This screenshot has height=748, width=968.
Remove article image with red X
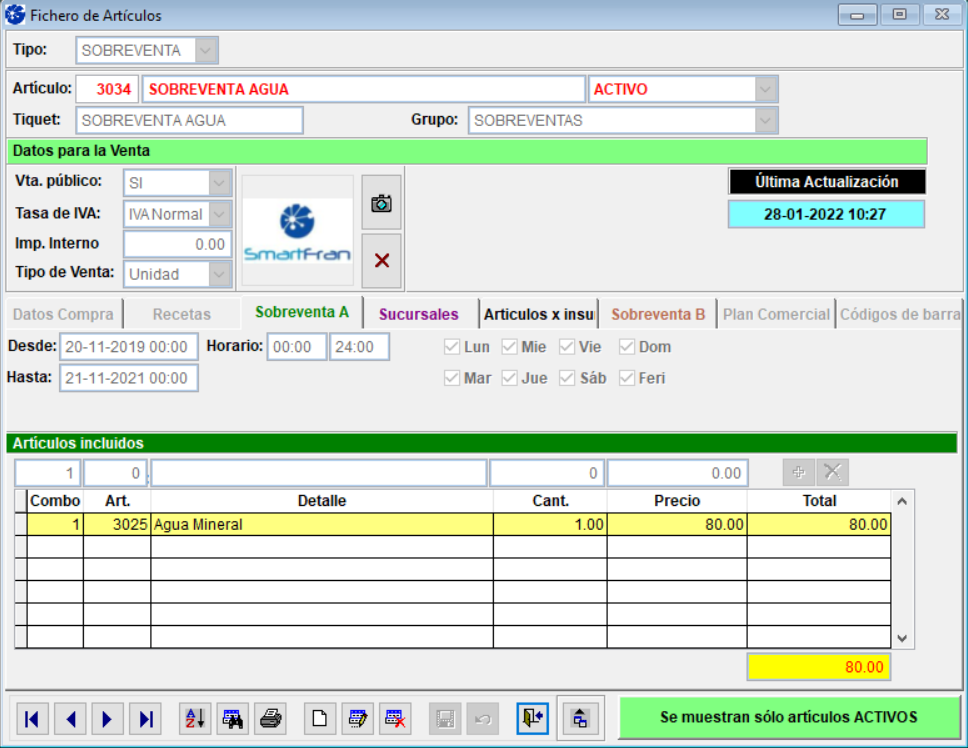pyautogui.click(x=381, y=260)
